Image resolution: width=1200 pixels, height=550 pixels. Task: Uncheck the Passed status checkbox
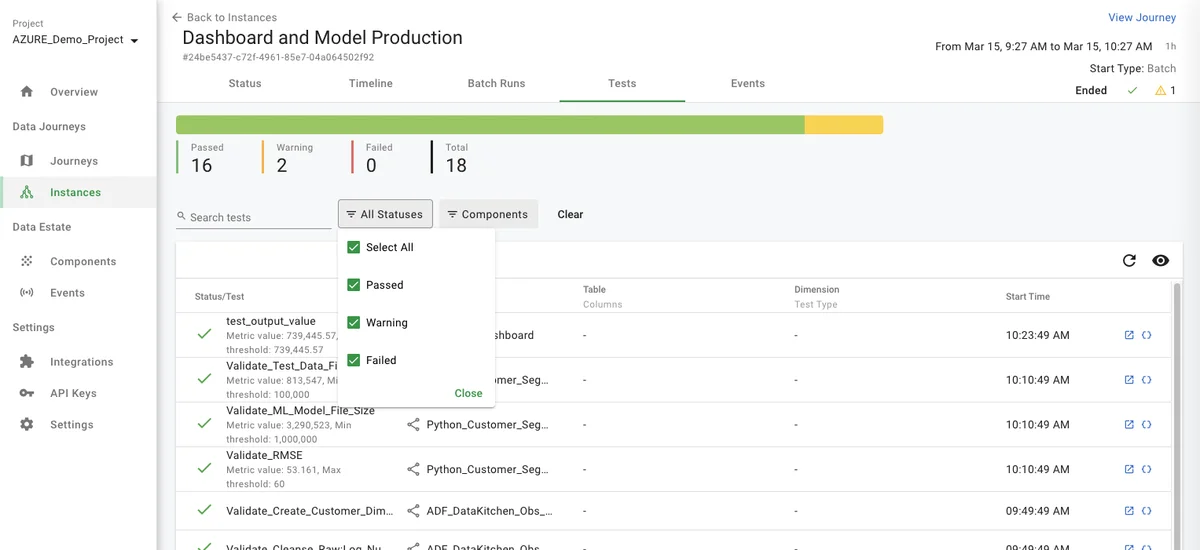[353, 285]
